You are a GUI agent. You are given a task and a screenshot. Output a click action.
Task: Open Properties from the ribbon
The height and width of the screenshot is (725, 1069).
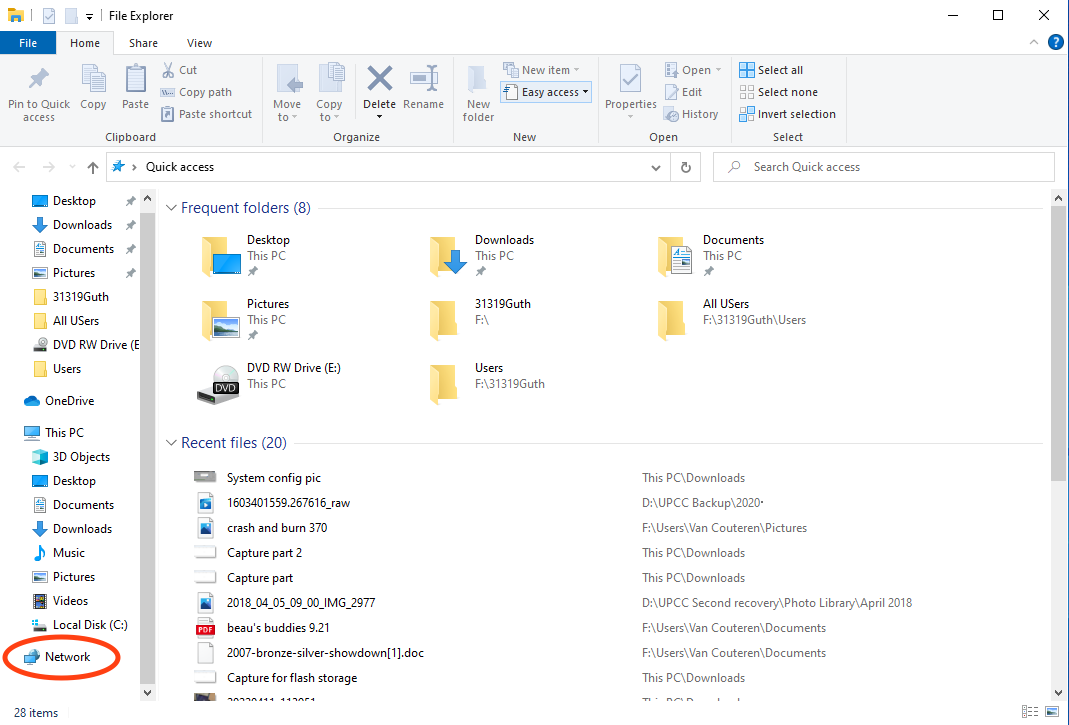click(630, 79)
